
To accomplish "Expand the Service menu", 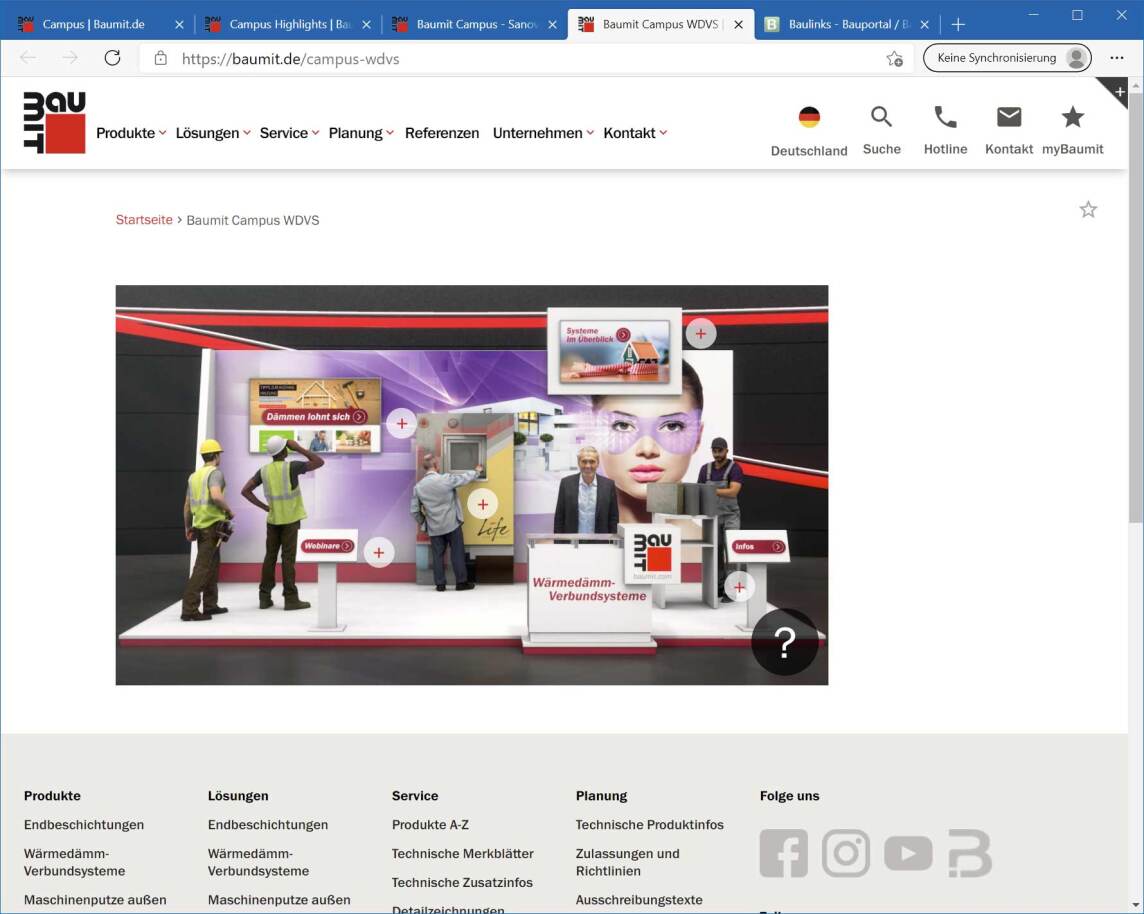I will (289, 133).
